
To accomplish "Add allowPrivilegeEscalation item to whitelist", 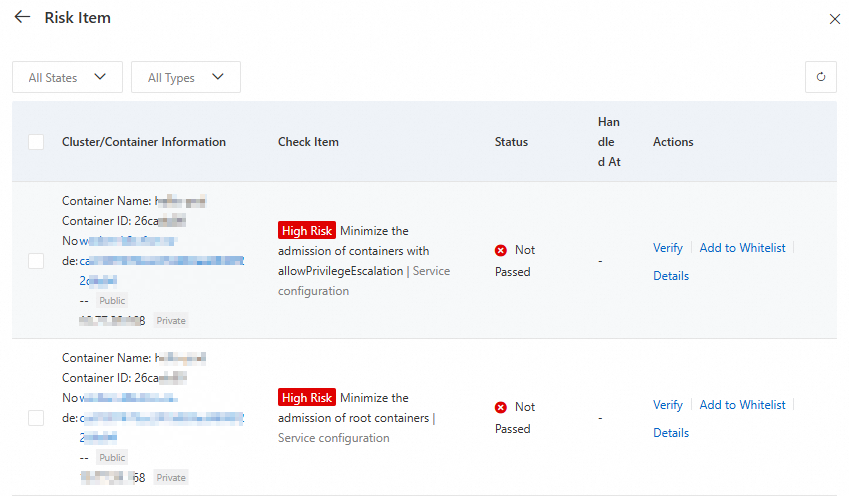I will [x=742, y=248].
